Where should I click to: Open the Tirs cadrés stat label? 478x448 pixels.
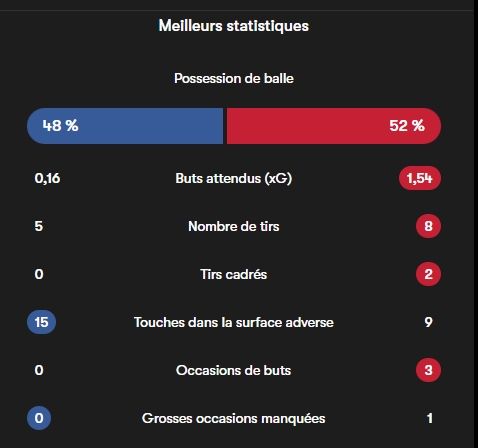pos(234,274)
